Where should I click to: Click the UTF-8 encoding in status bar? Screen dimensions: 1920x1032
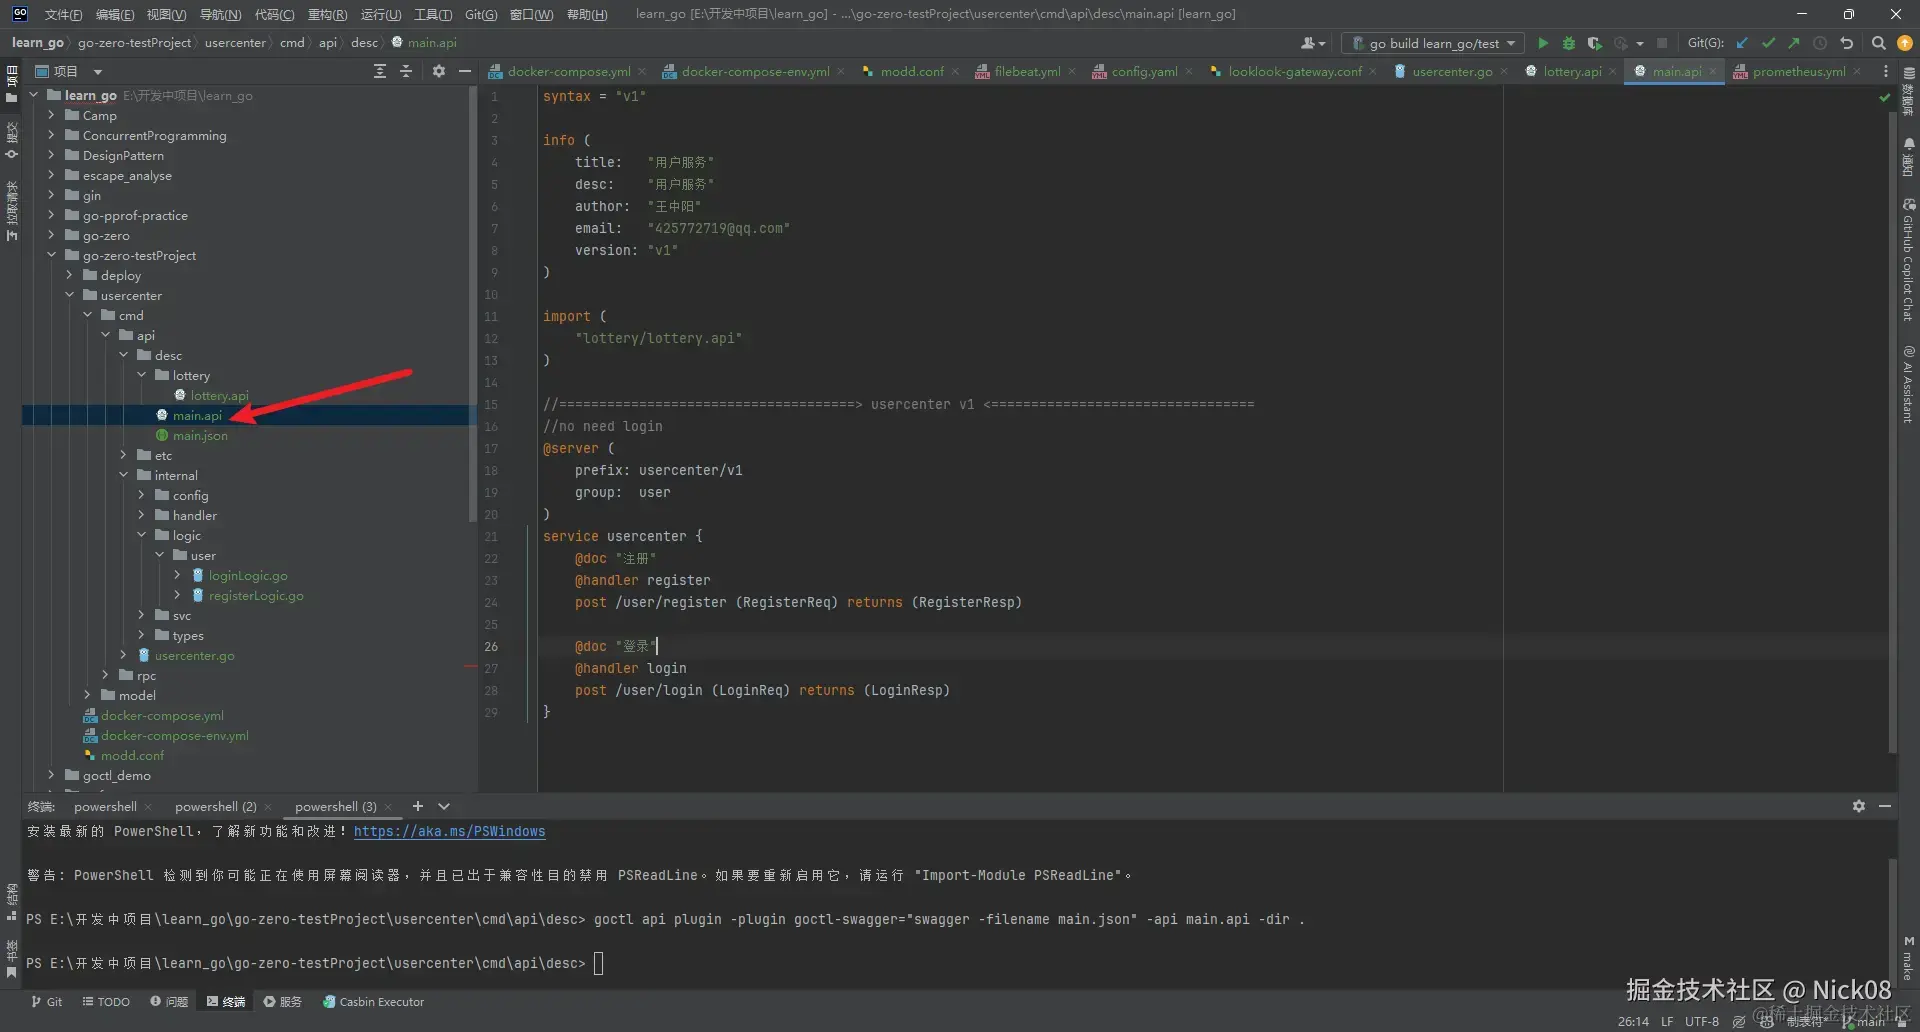coord(1701,1021)
